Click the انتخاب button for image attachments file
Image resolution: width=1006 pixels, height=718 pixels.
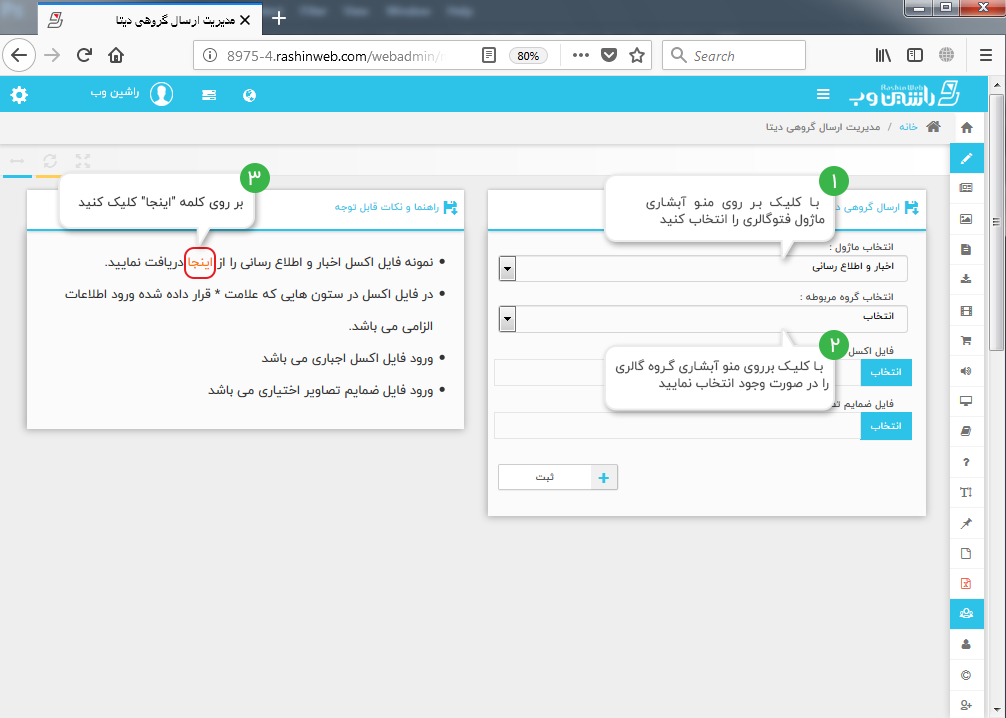point(886,426)
